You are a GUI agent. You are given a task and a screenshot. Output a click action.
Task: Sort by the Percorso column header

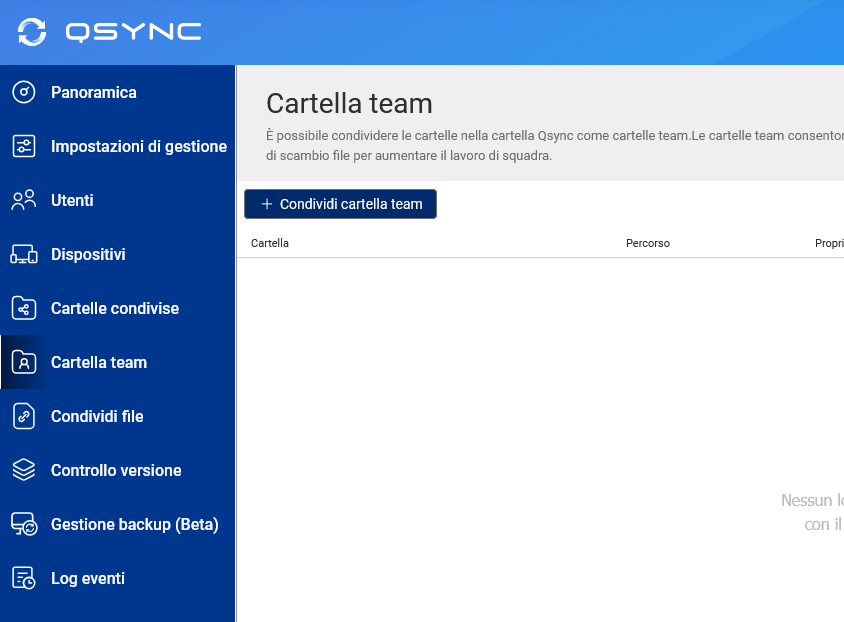point(647,243)
